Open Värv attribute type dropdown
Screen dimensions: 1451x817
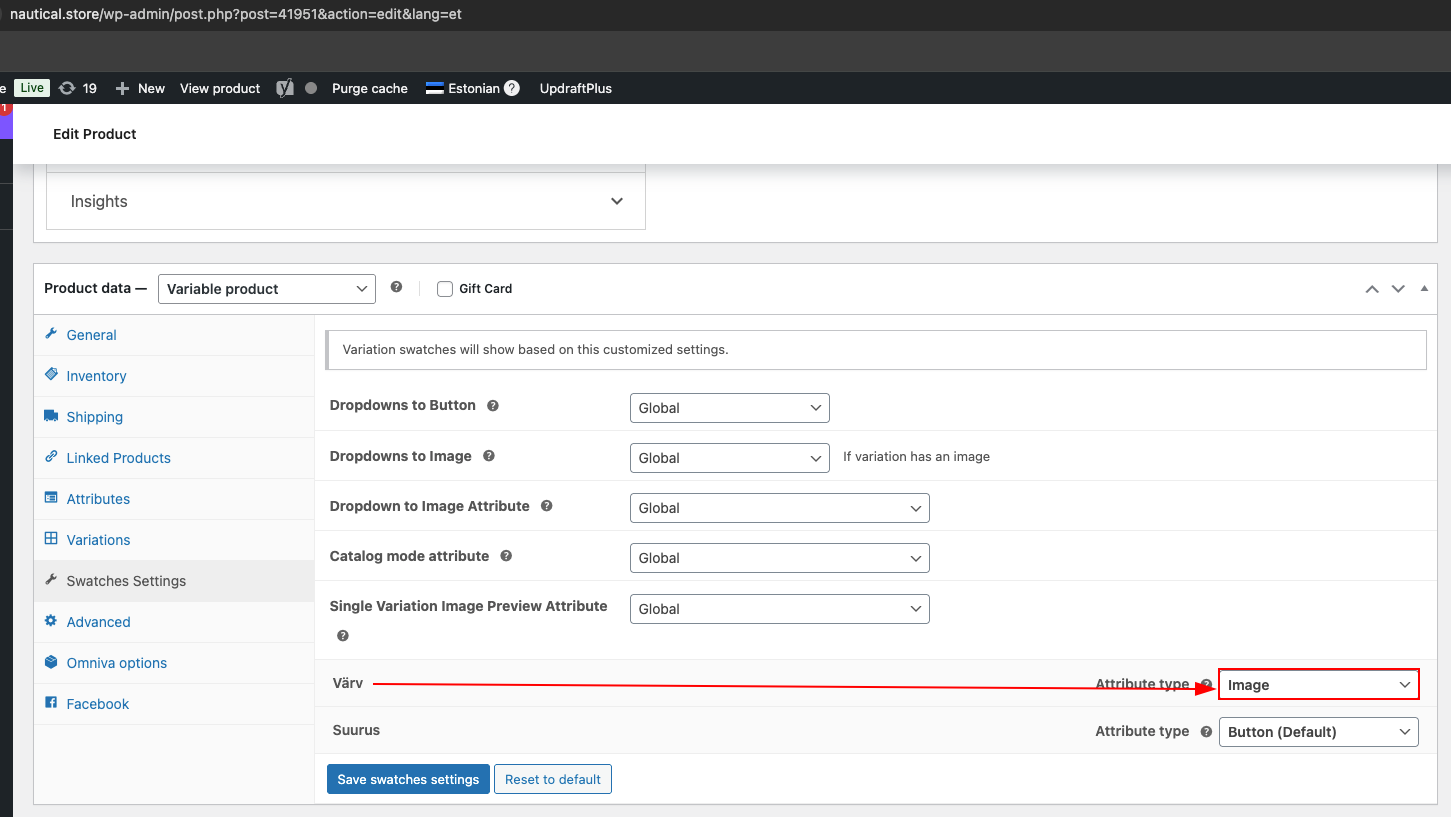tap(1319, 685)
